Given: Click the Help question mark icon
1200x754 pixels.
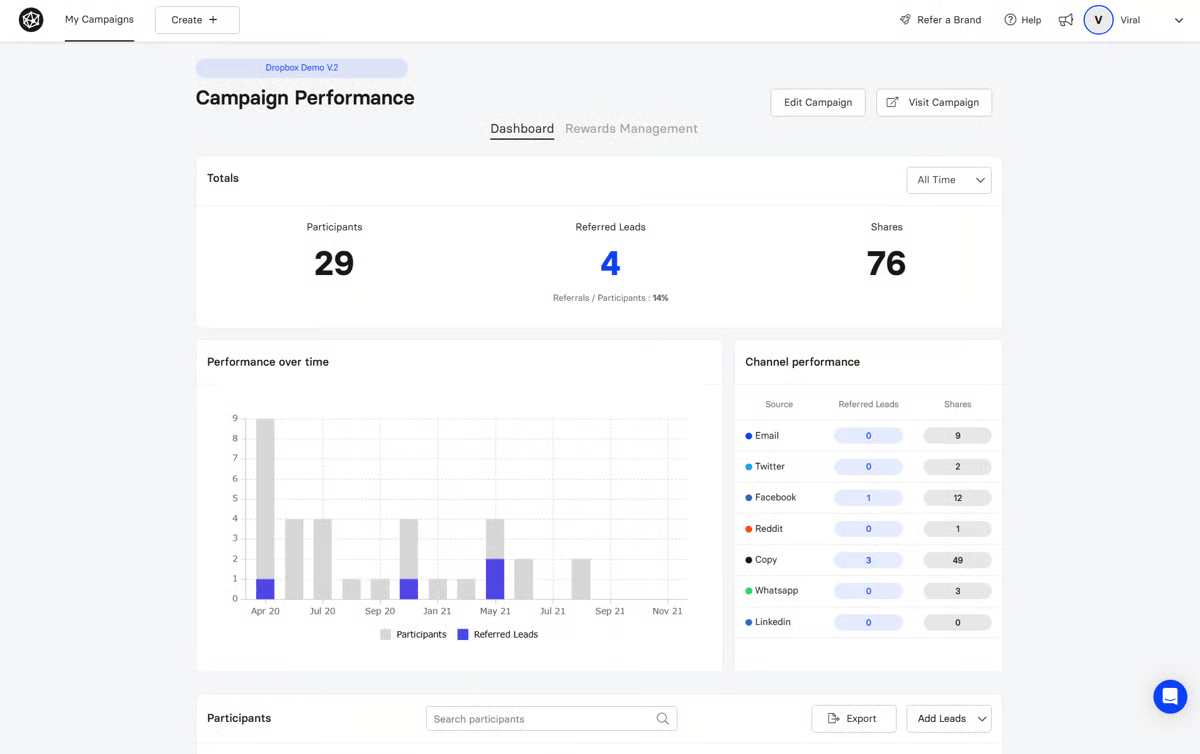Looking at the screenshot, I should pyautogui.click(x=1010, y=20).
